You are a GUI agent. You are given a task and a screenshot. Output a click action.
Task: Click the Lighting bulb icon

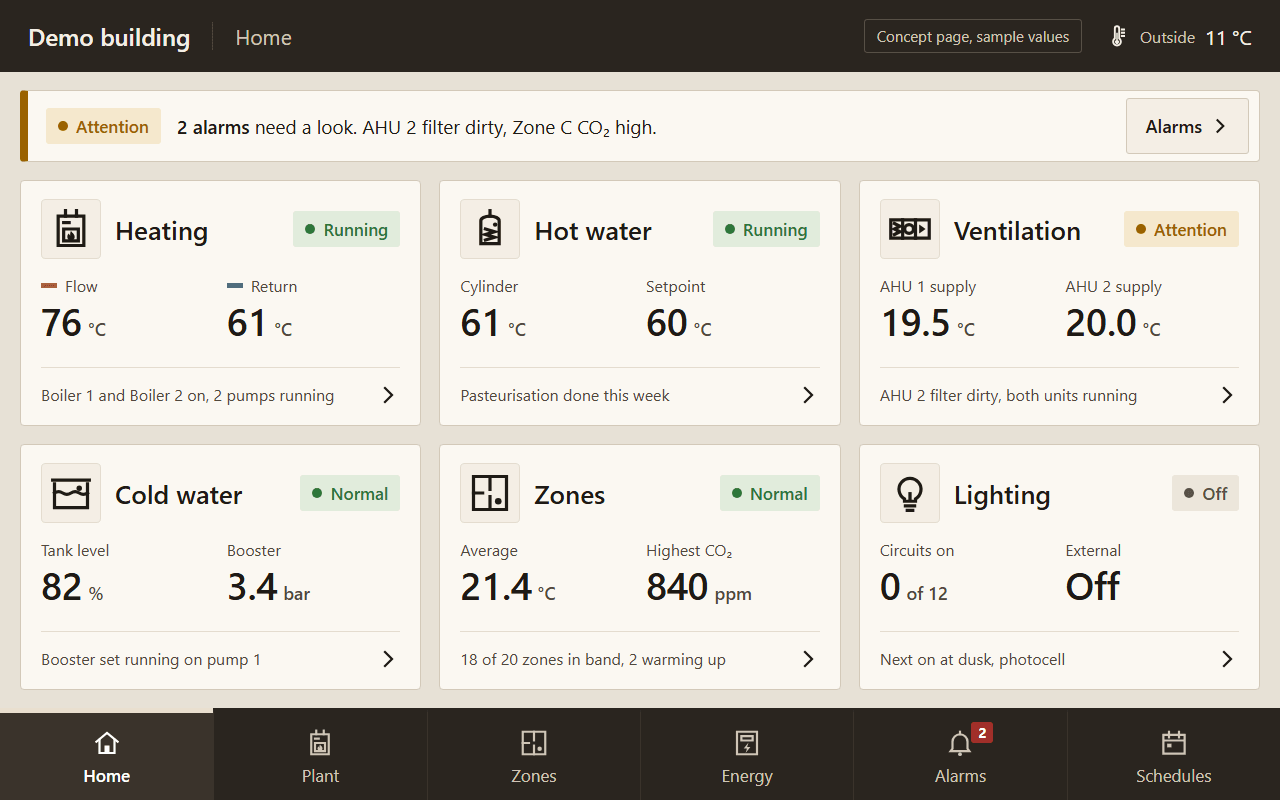[910, 493]
